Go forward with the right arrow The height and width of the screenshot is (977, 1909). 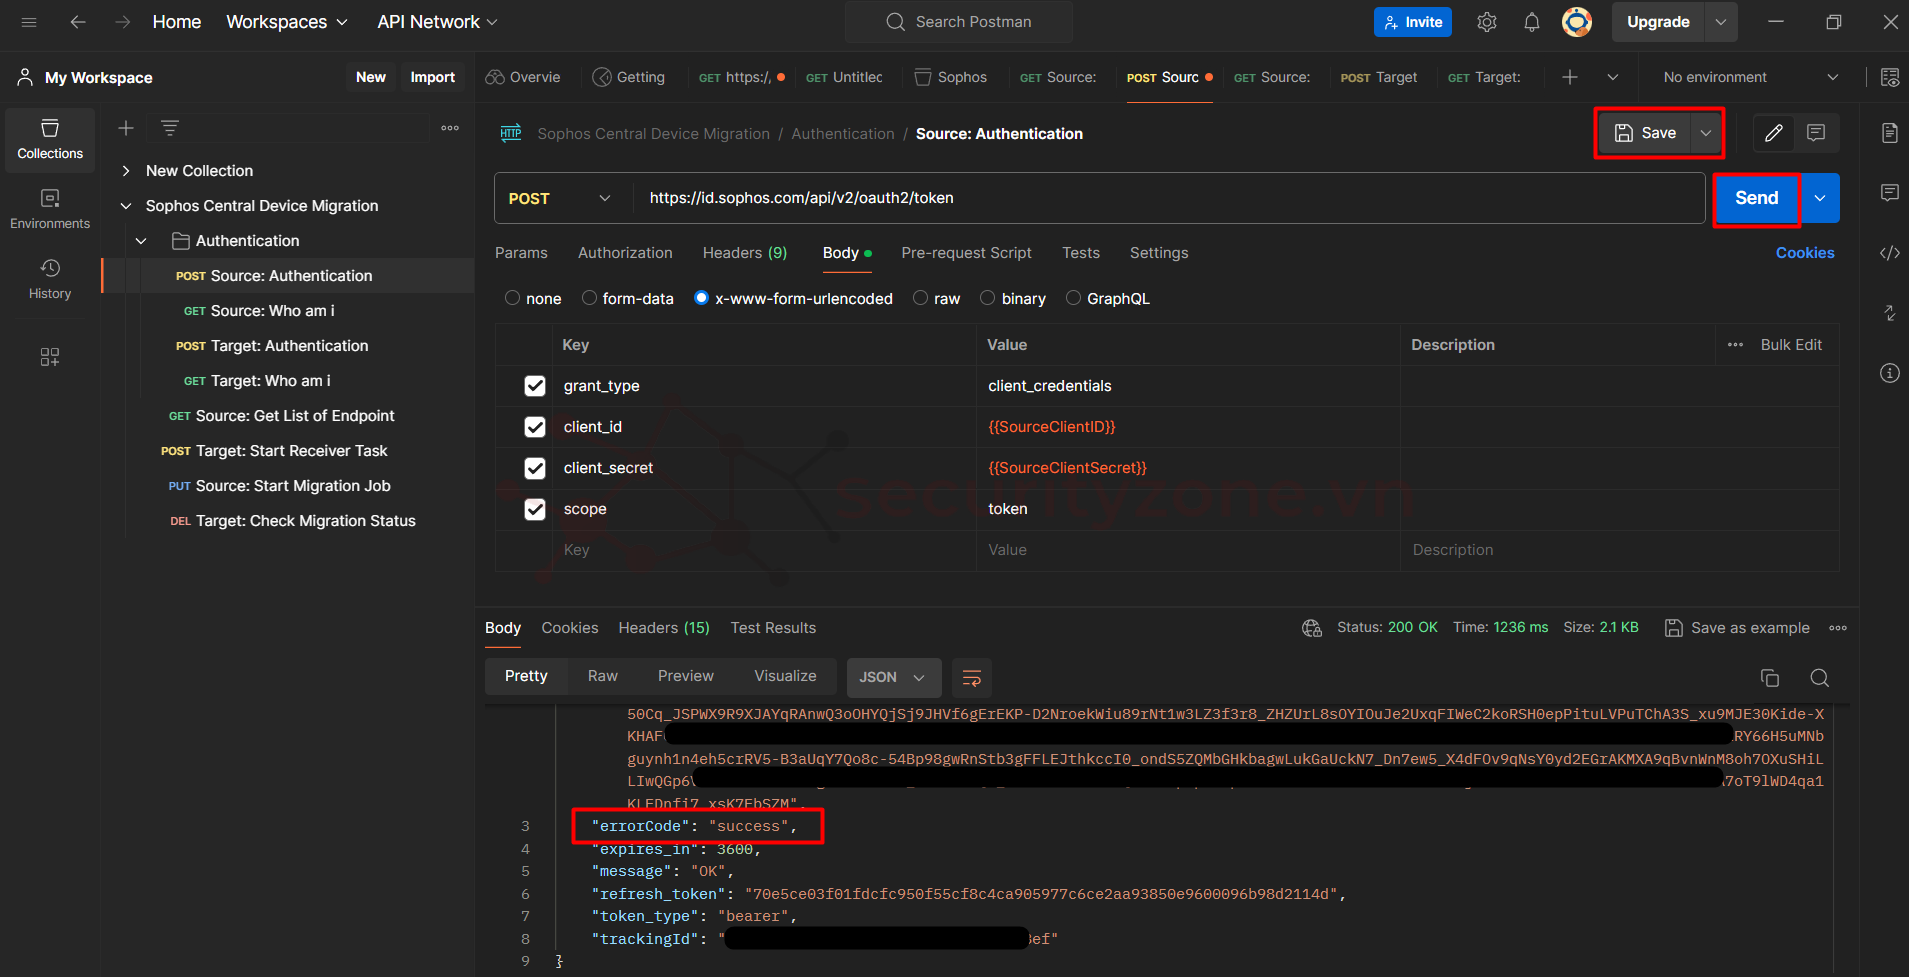click(122, 22)
